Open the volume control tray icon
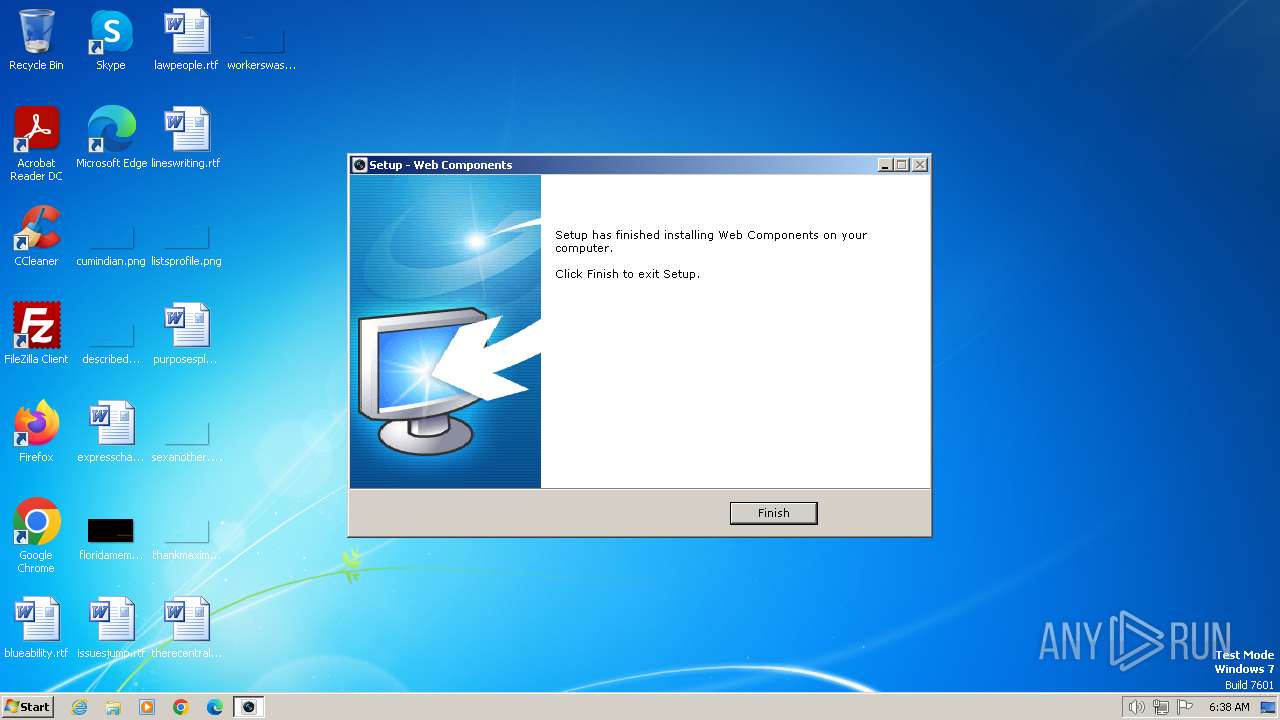The width and height of the screenshot is (1280, 720). (x=1136, y=707)
